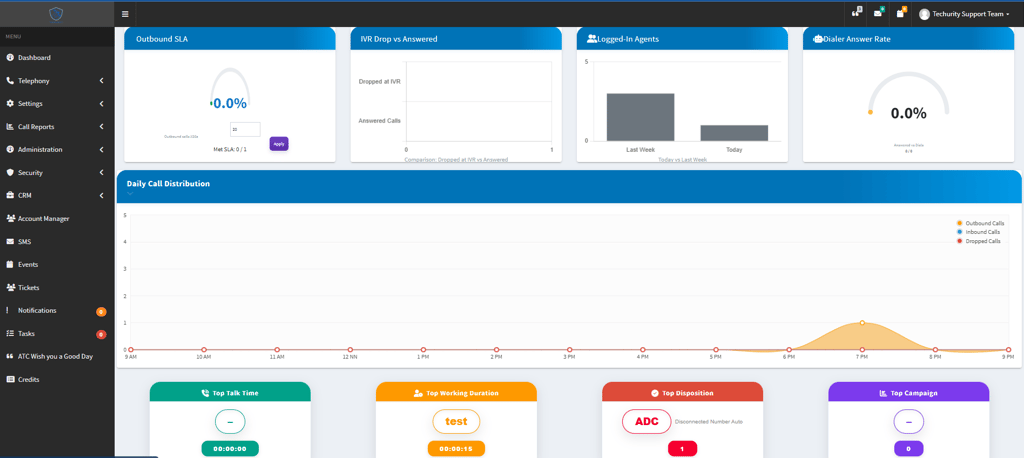Expand the Administration submenu chevron
The height and width of the screenshot is (458, 1024).
point(102,150)
